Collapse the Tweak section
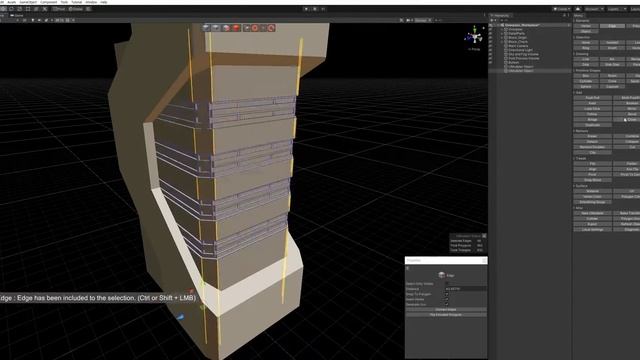Screen dimensions: 640x360 (575, 158)
